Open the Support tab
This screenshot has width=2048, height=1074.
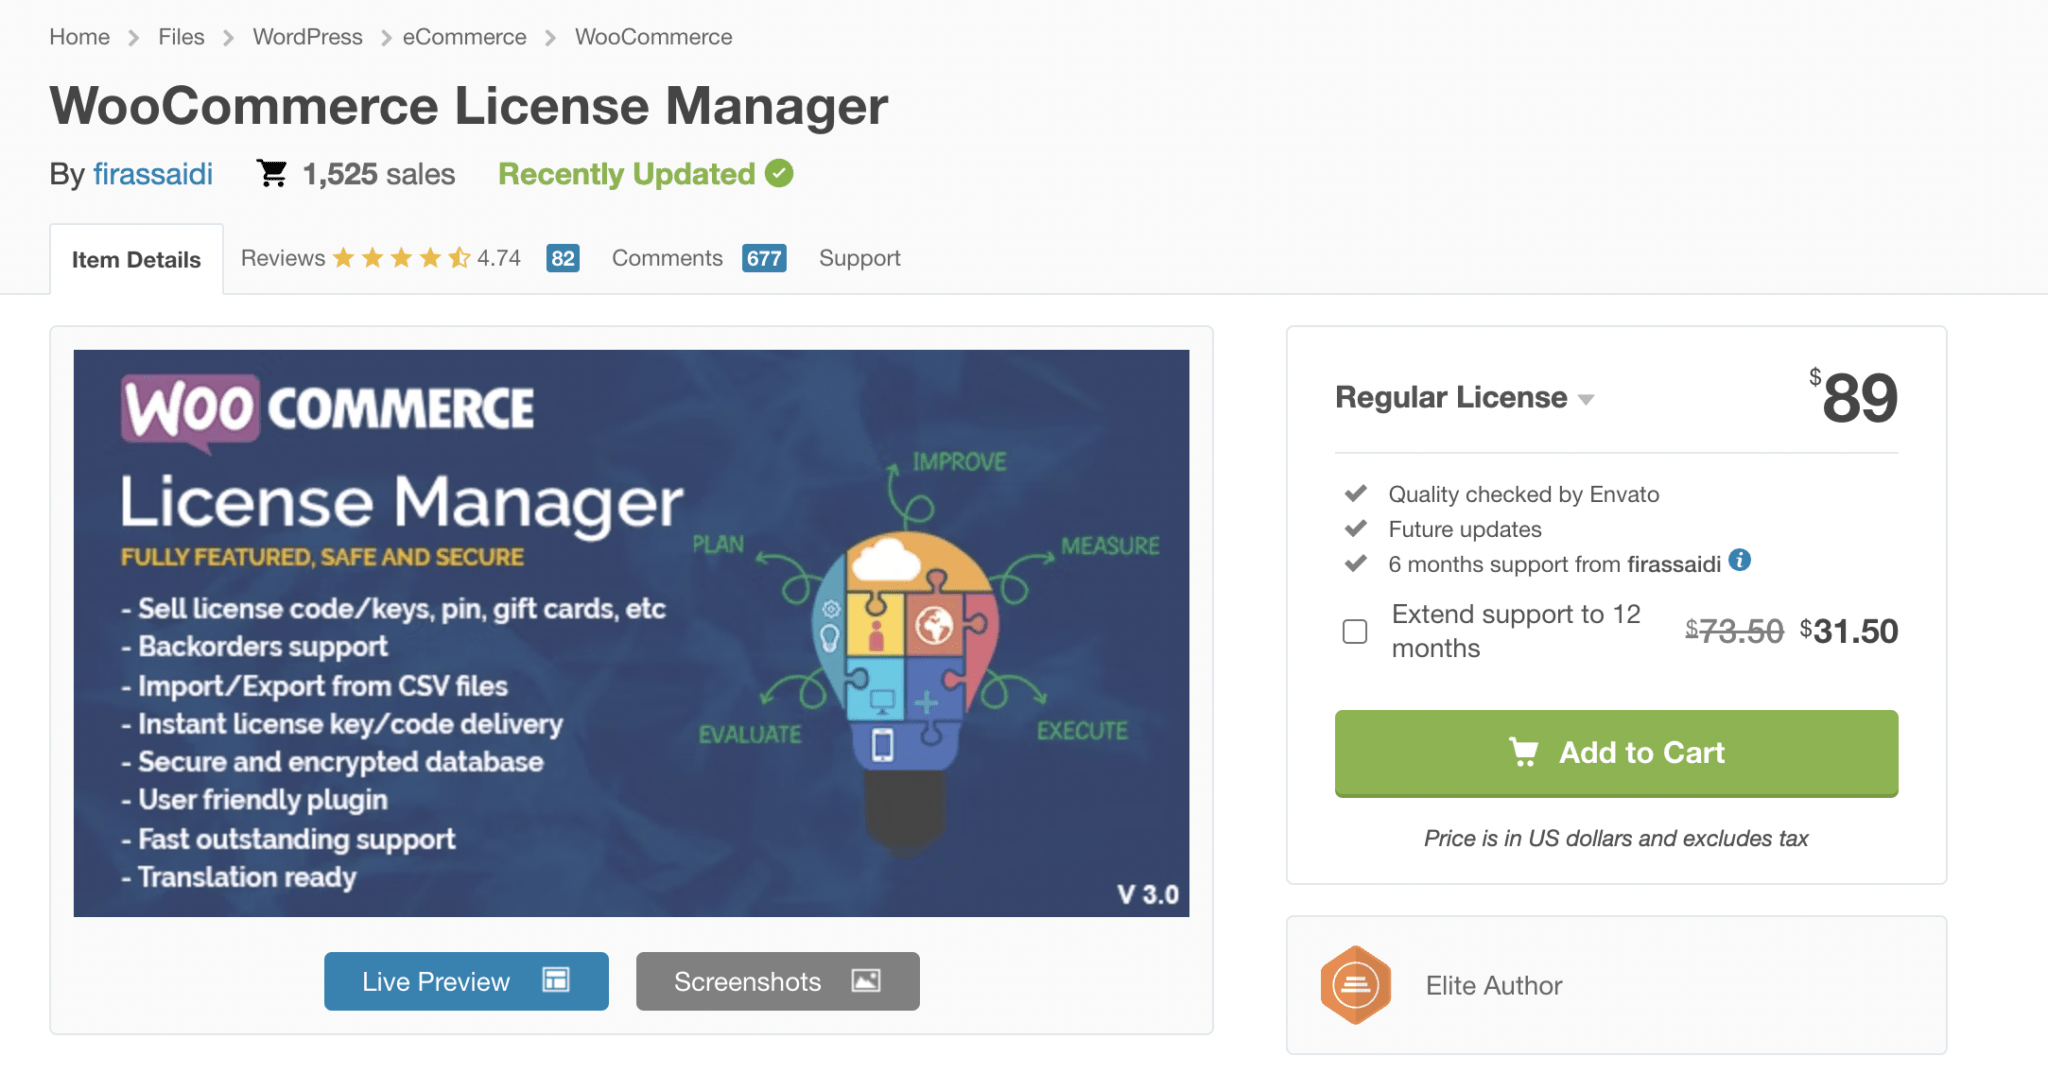(x=859, y=257)
